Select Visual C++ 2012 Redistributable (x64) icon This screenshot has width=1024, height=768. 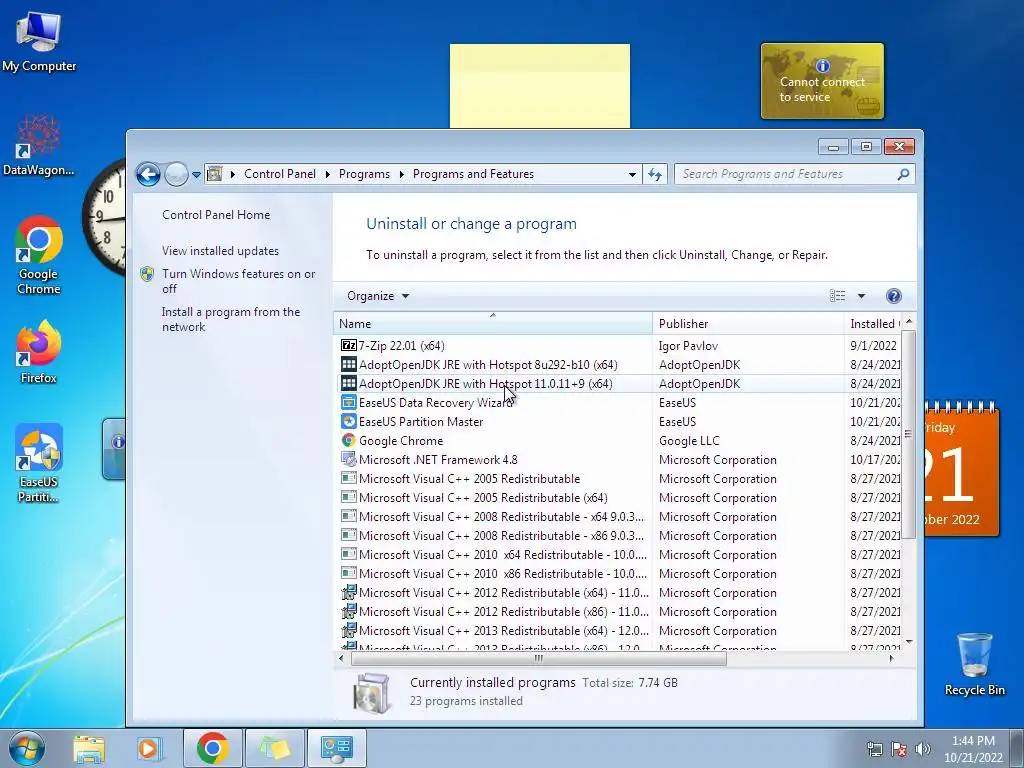coord(349,592)
